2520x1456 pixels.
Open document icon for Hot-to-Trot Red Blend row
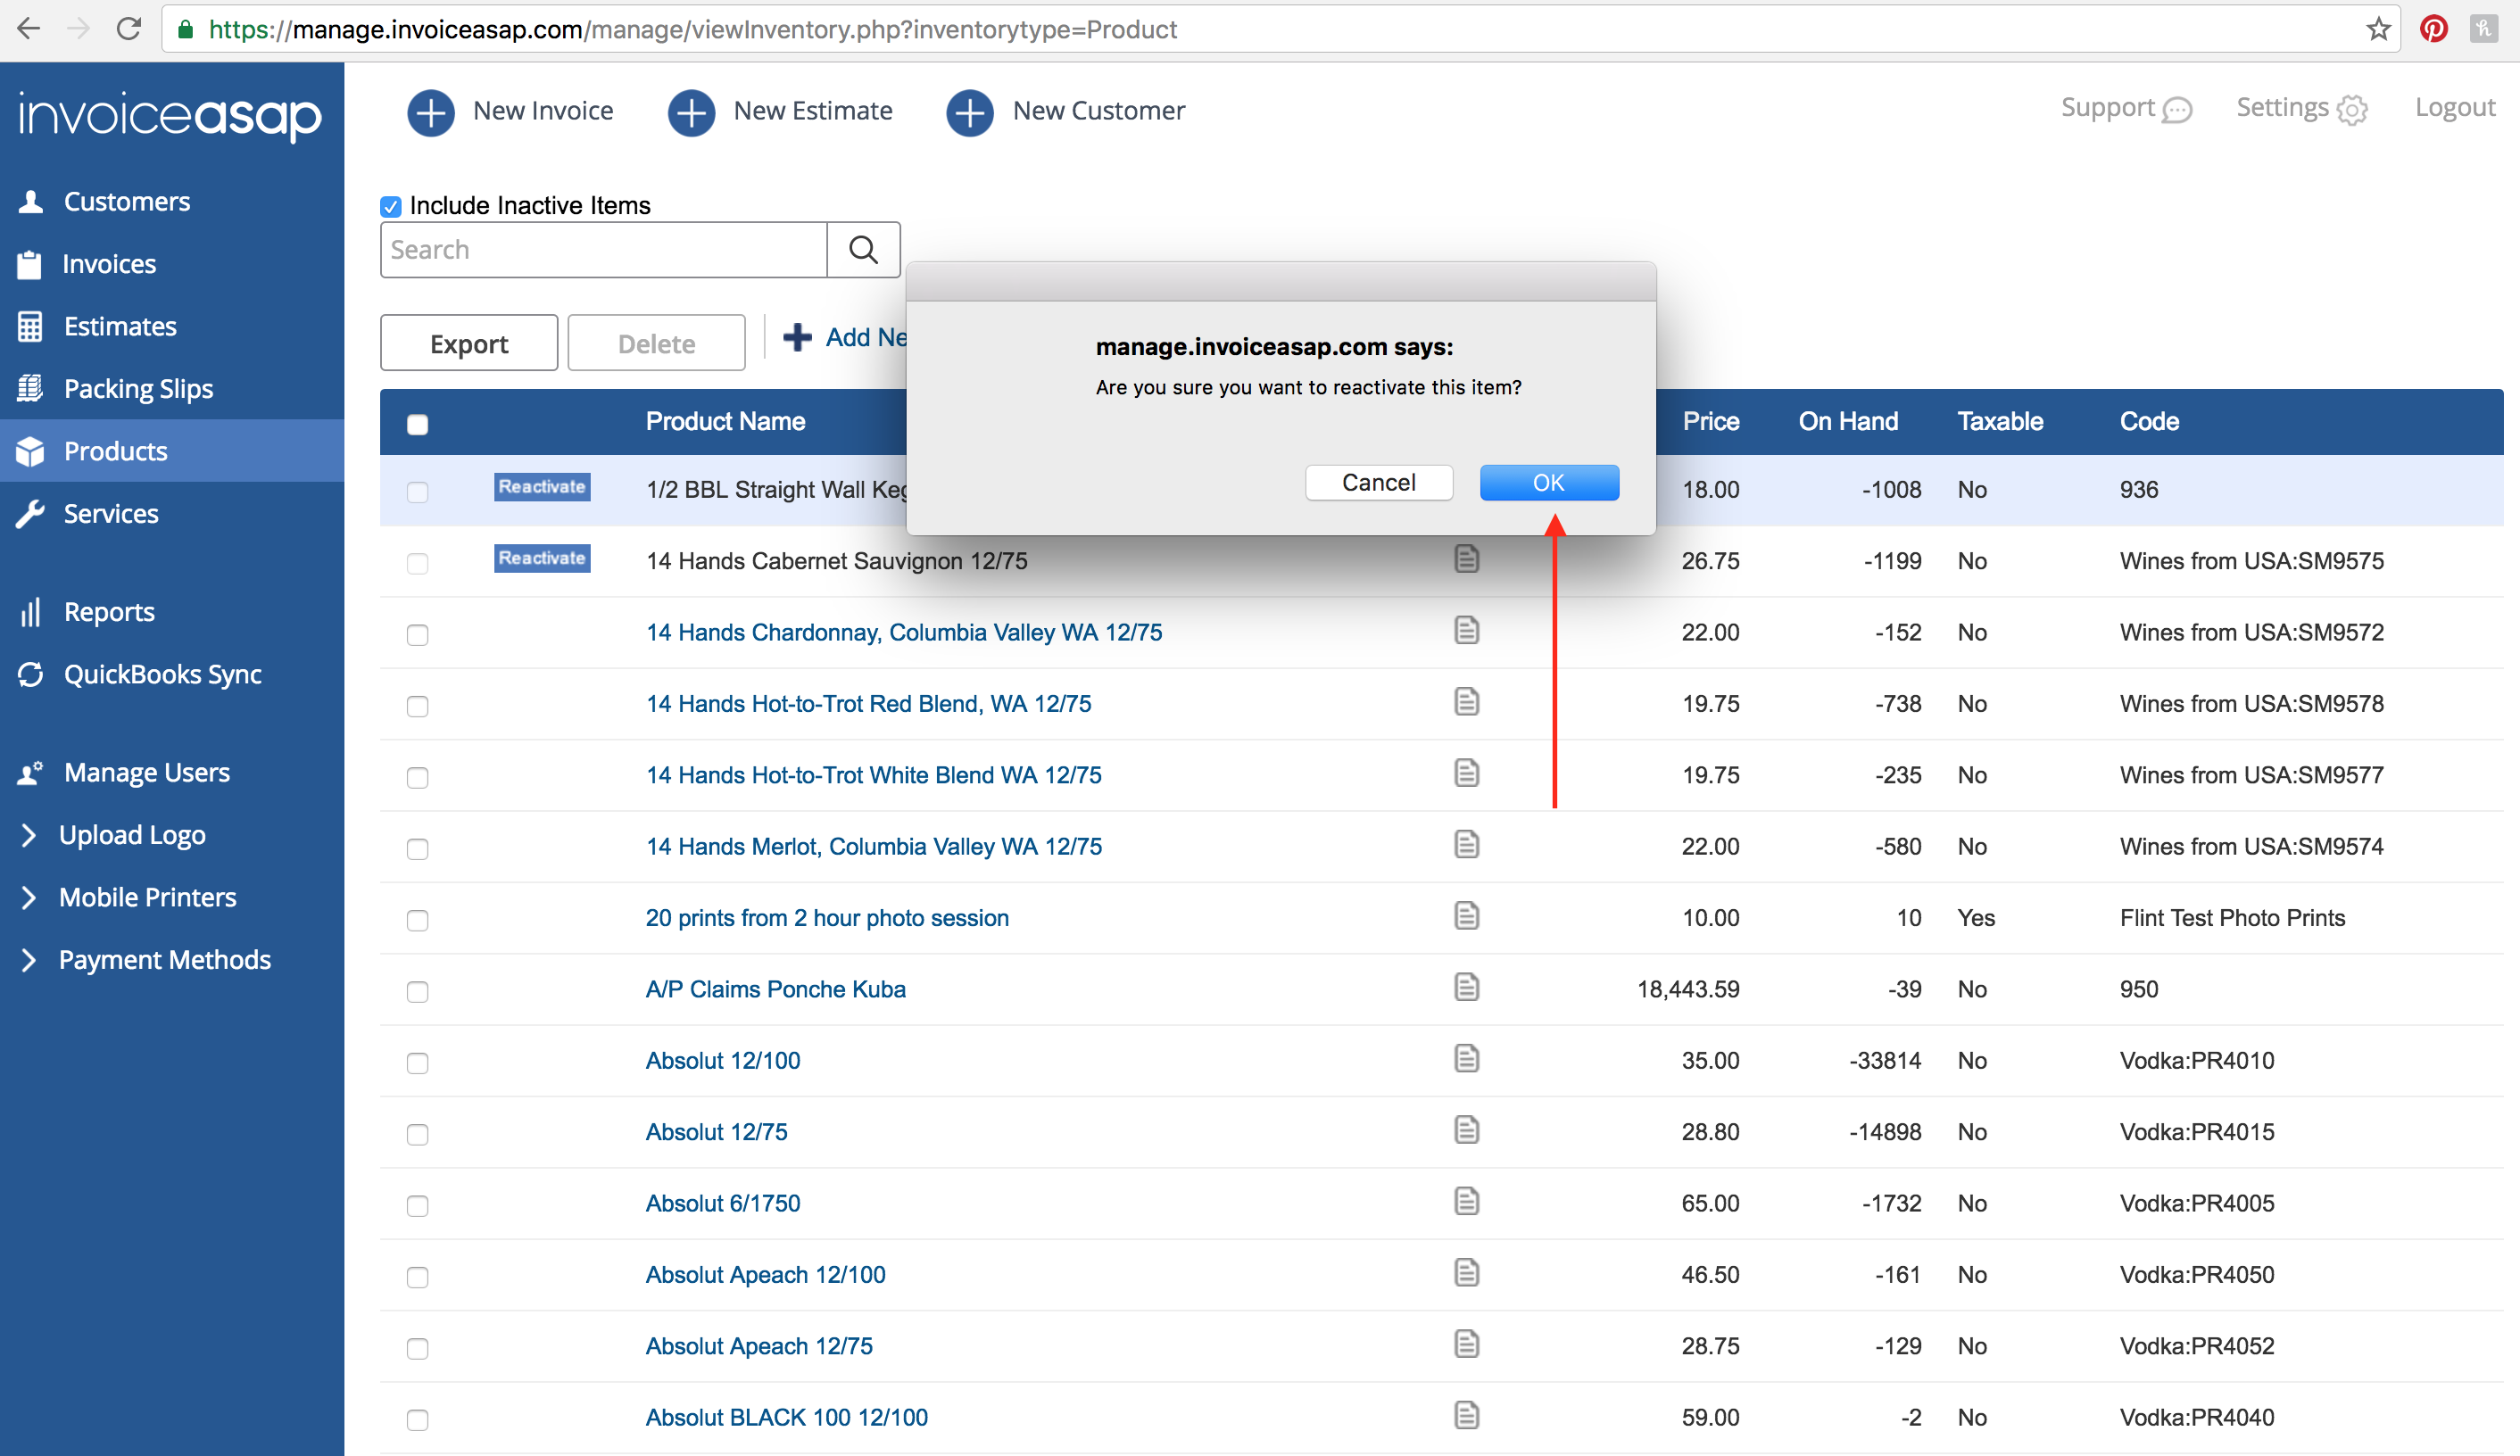click(x=1466, y=702)
